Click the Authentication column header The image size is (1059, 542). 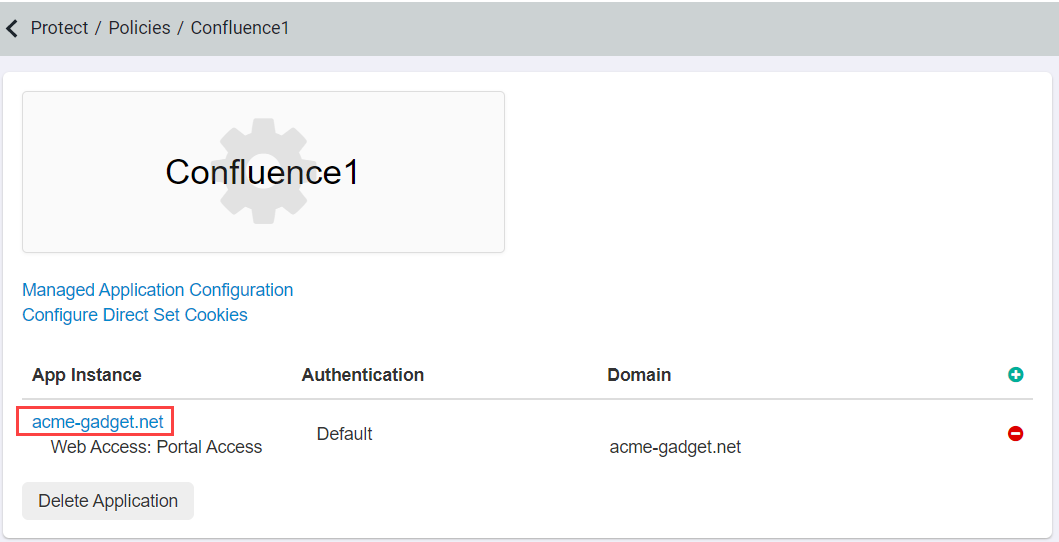click(363, 375)
